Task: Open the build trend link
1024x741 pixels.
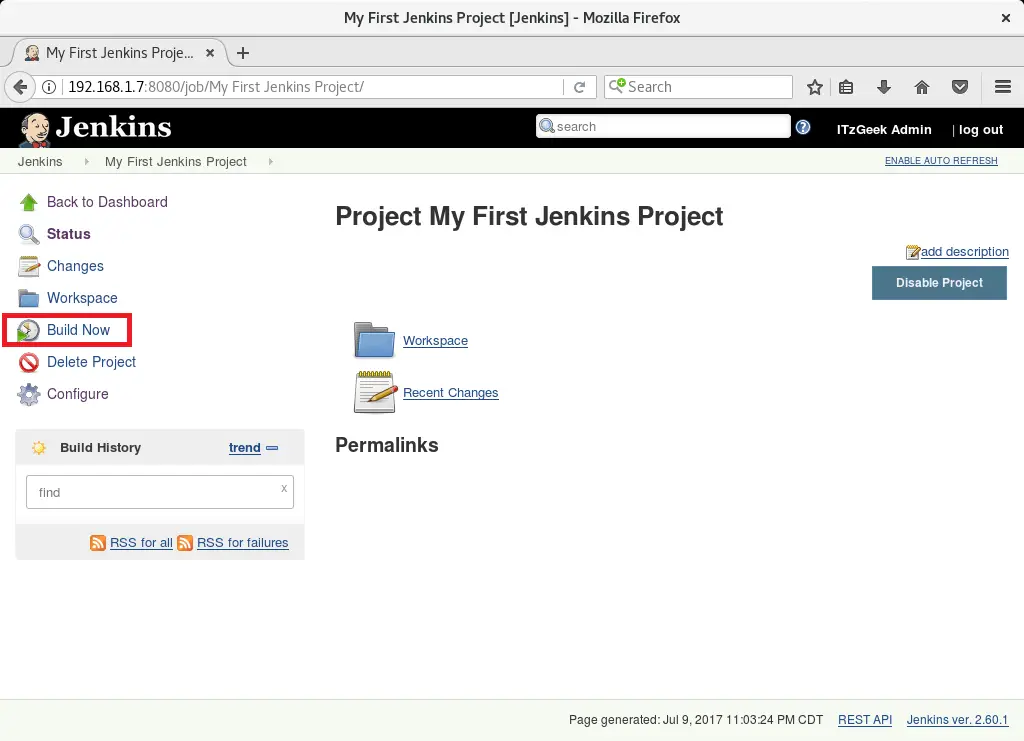Action: pyautogui.click(x=244, y=448)
